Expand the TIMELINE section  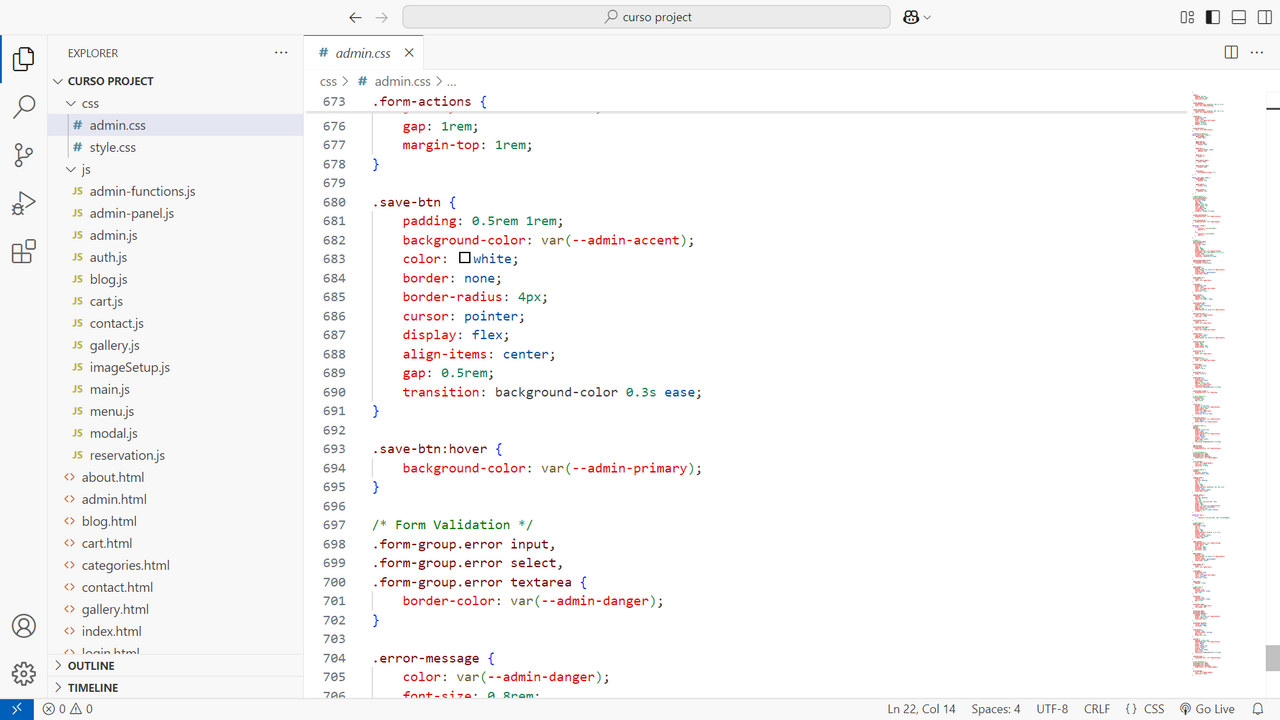(176, 687)
